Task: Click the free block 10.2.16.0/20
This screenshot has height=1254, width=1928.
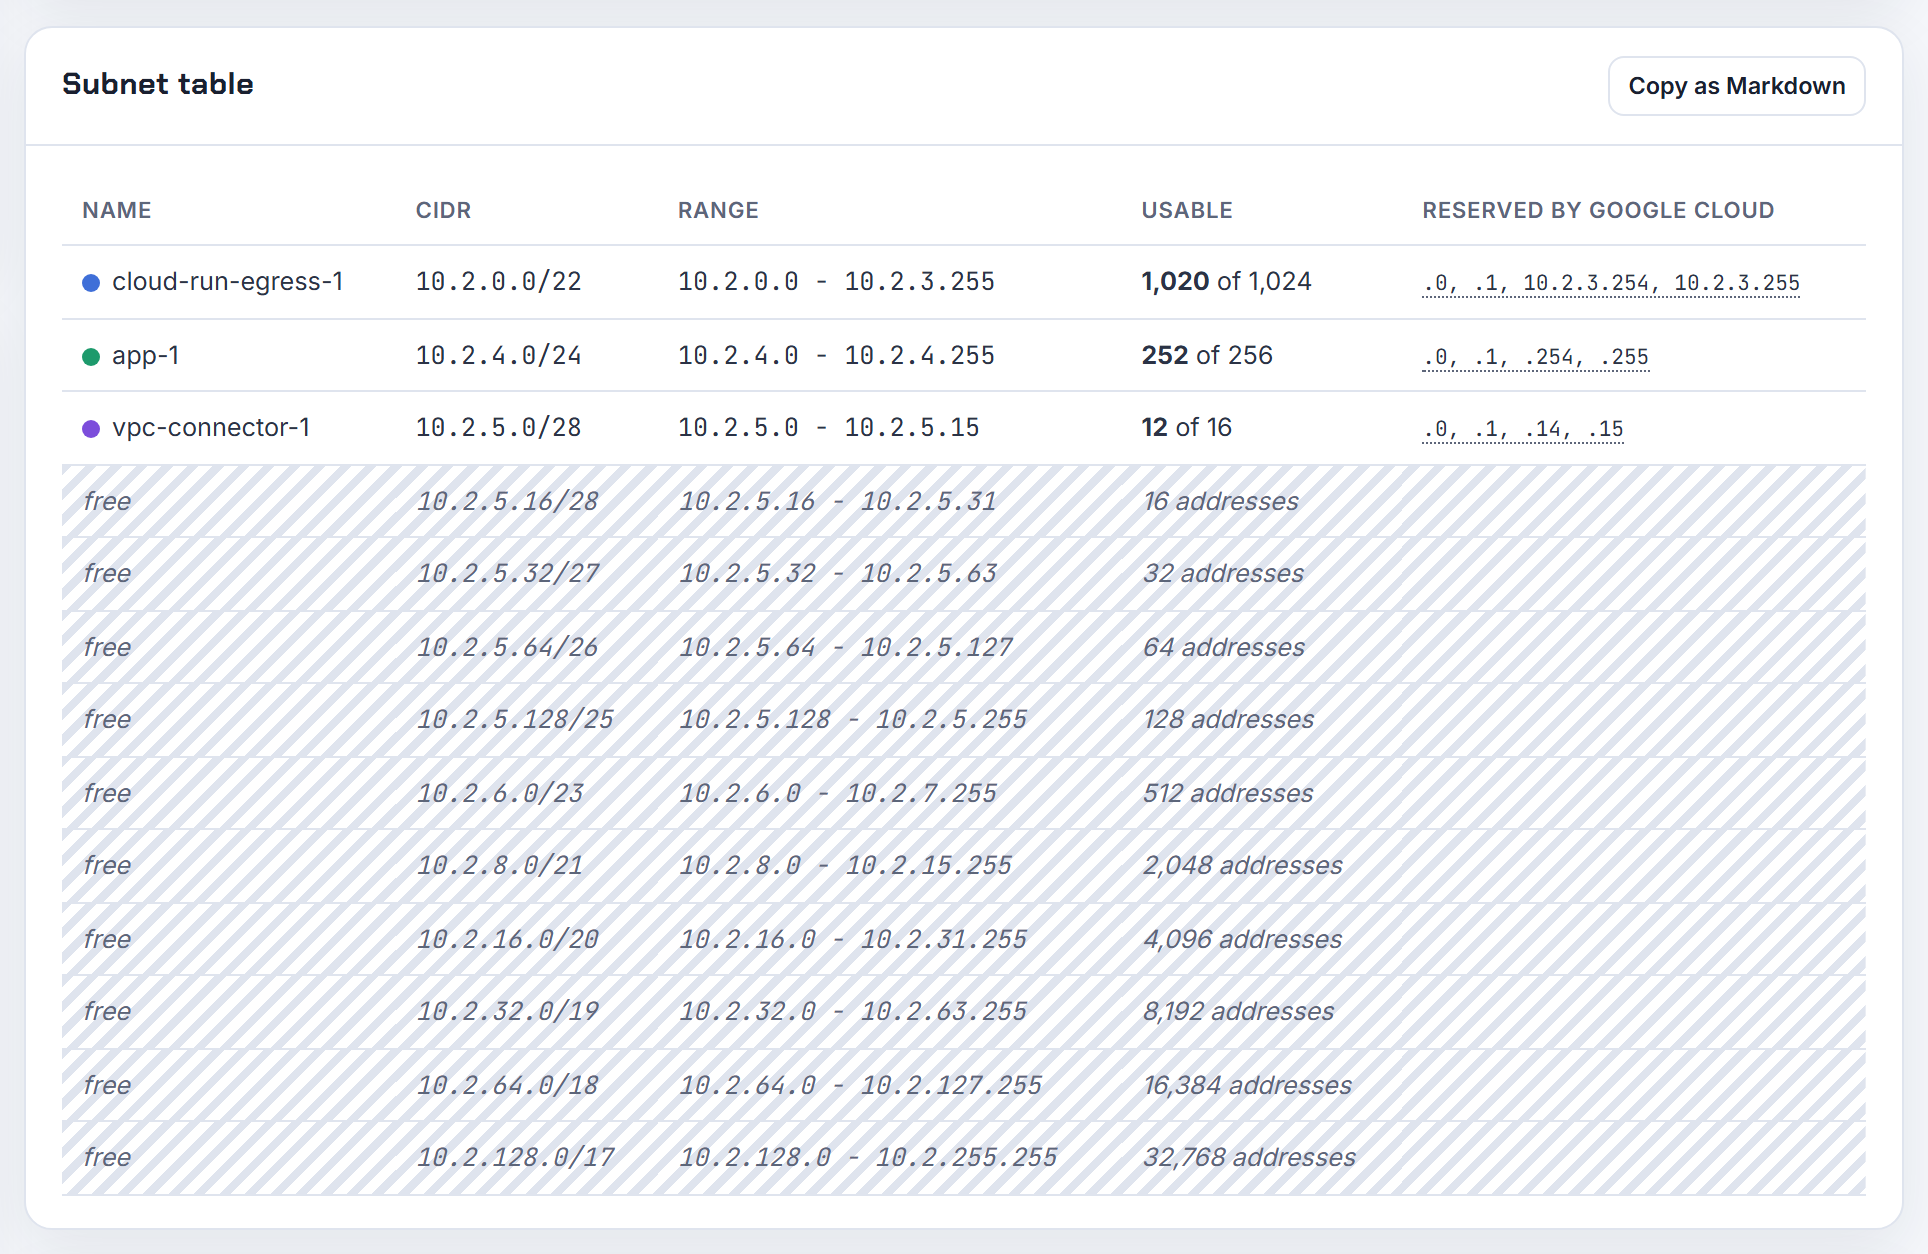Action: (964, 939)
